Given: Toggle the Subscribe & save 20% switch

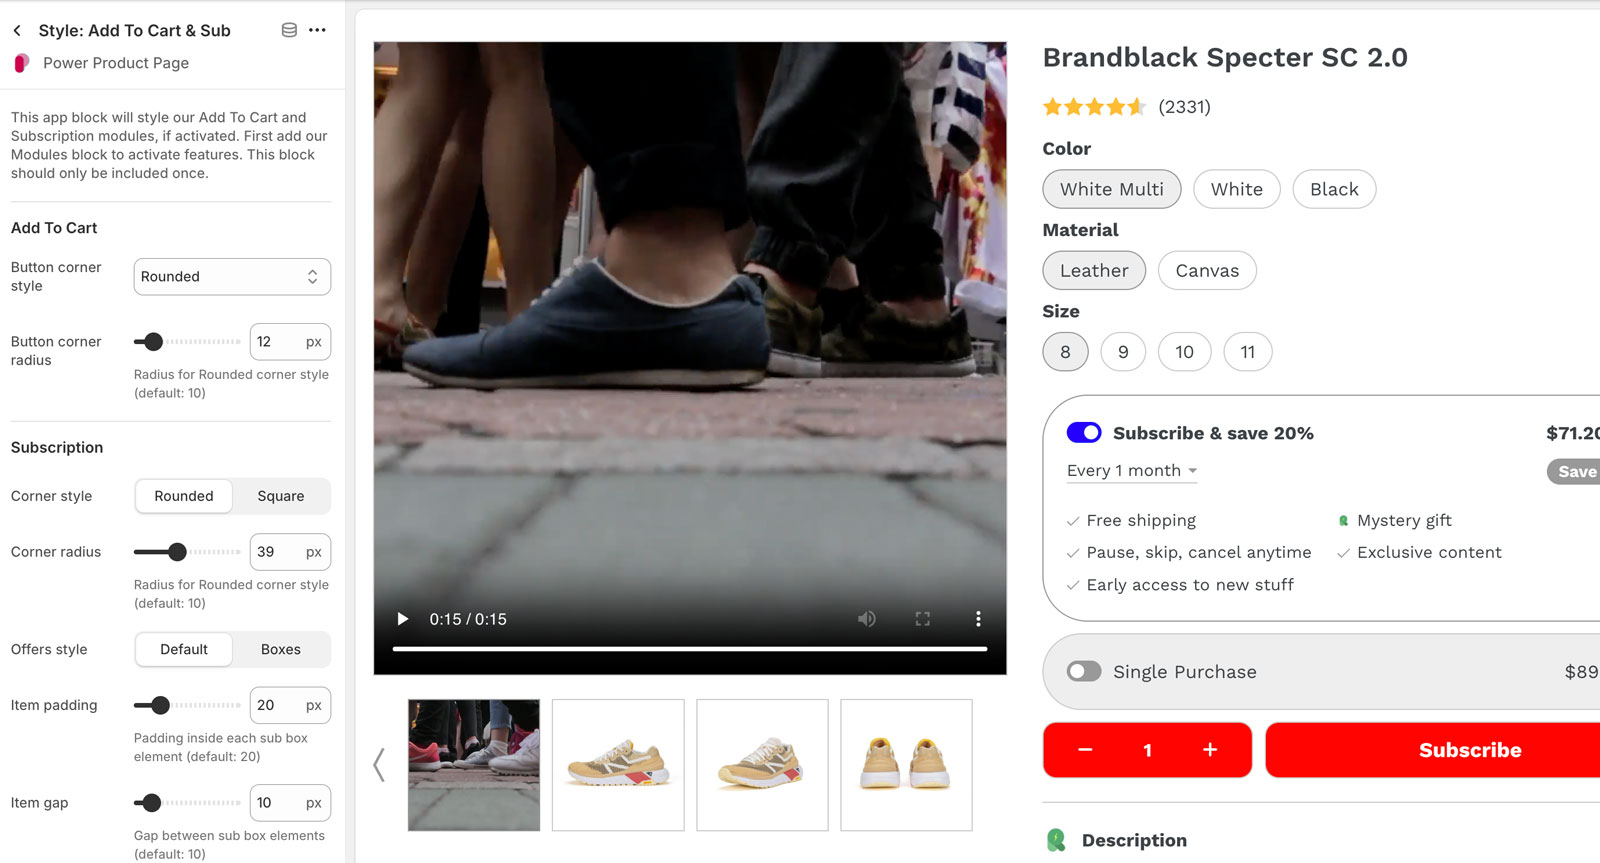Looking at the screenshot, I should click(x=1084, y=433).
